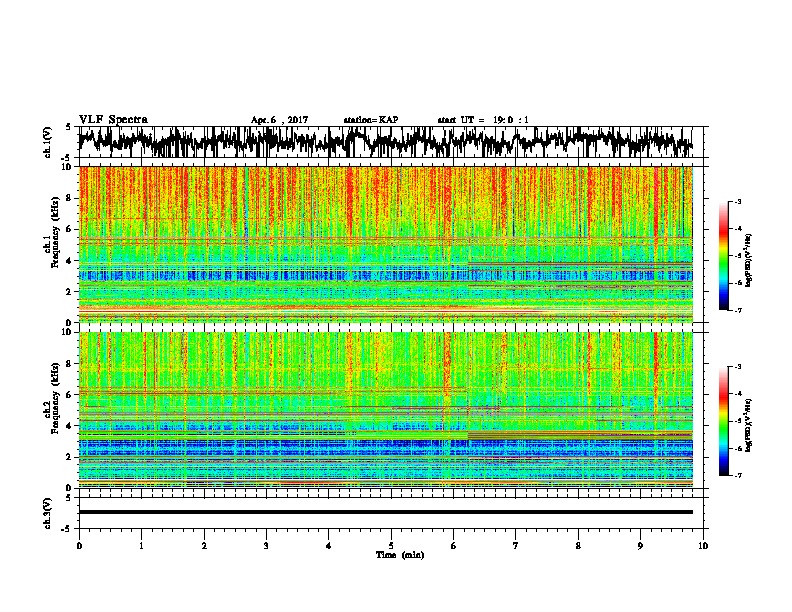Click the time axis tick '1'
Viewport: 792px width, 612px height.
pyautogui.click(x=142, y=546)
